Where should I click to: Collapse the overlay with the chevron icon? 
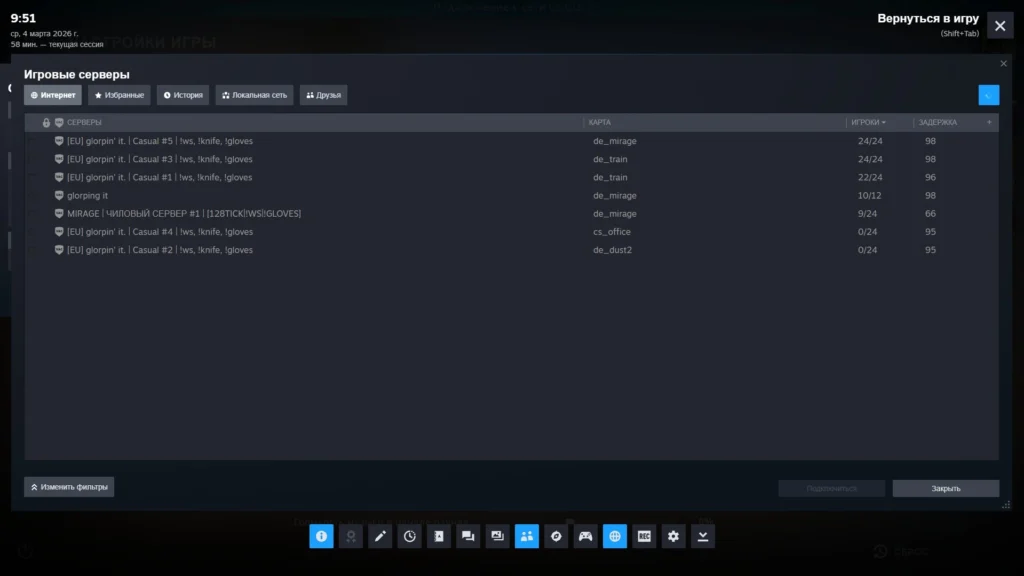click(x=702, y=536)
